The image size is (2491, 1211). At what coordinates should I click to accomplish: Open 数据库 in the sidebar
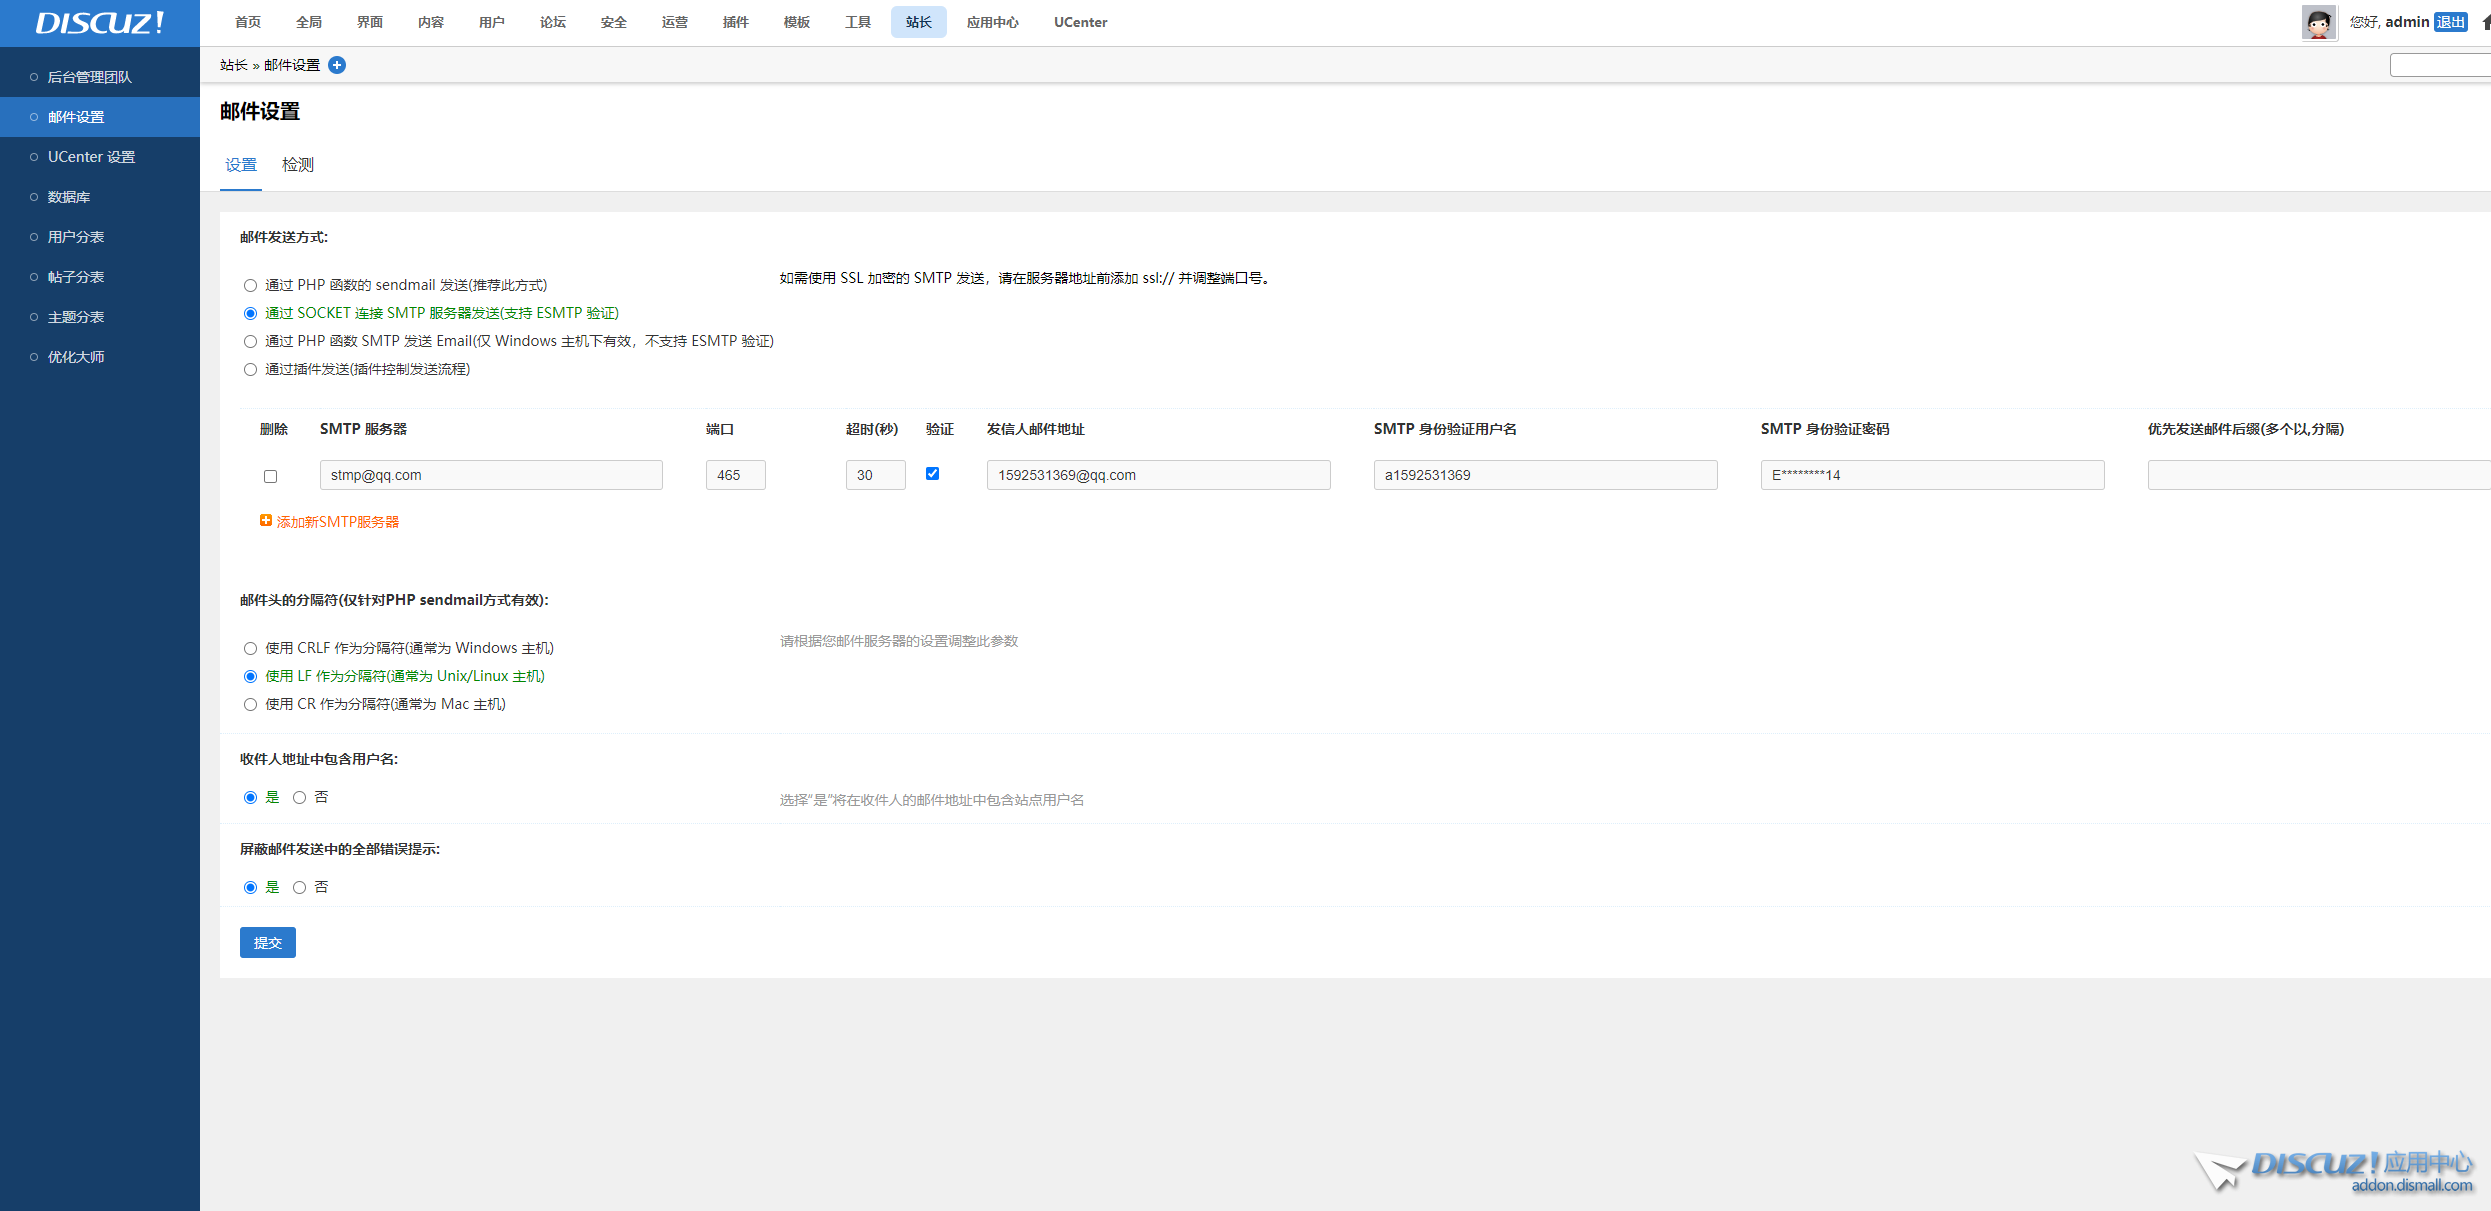[x=69, y=197]
